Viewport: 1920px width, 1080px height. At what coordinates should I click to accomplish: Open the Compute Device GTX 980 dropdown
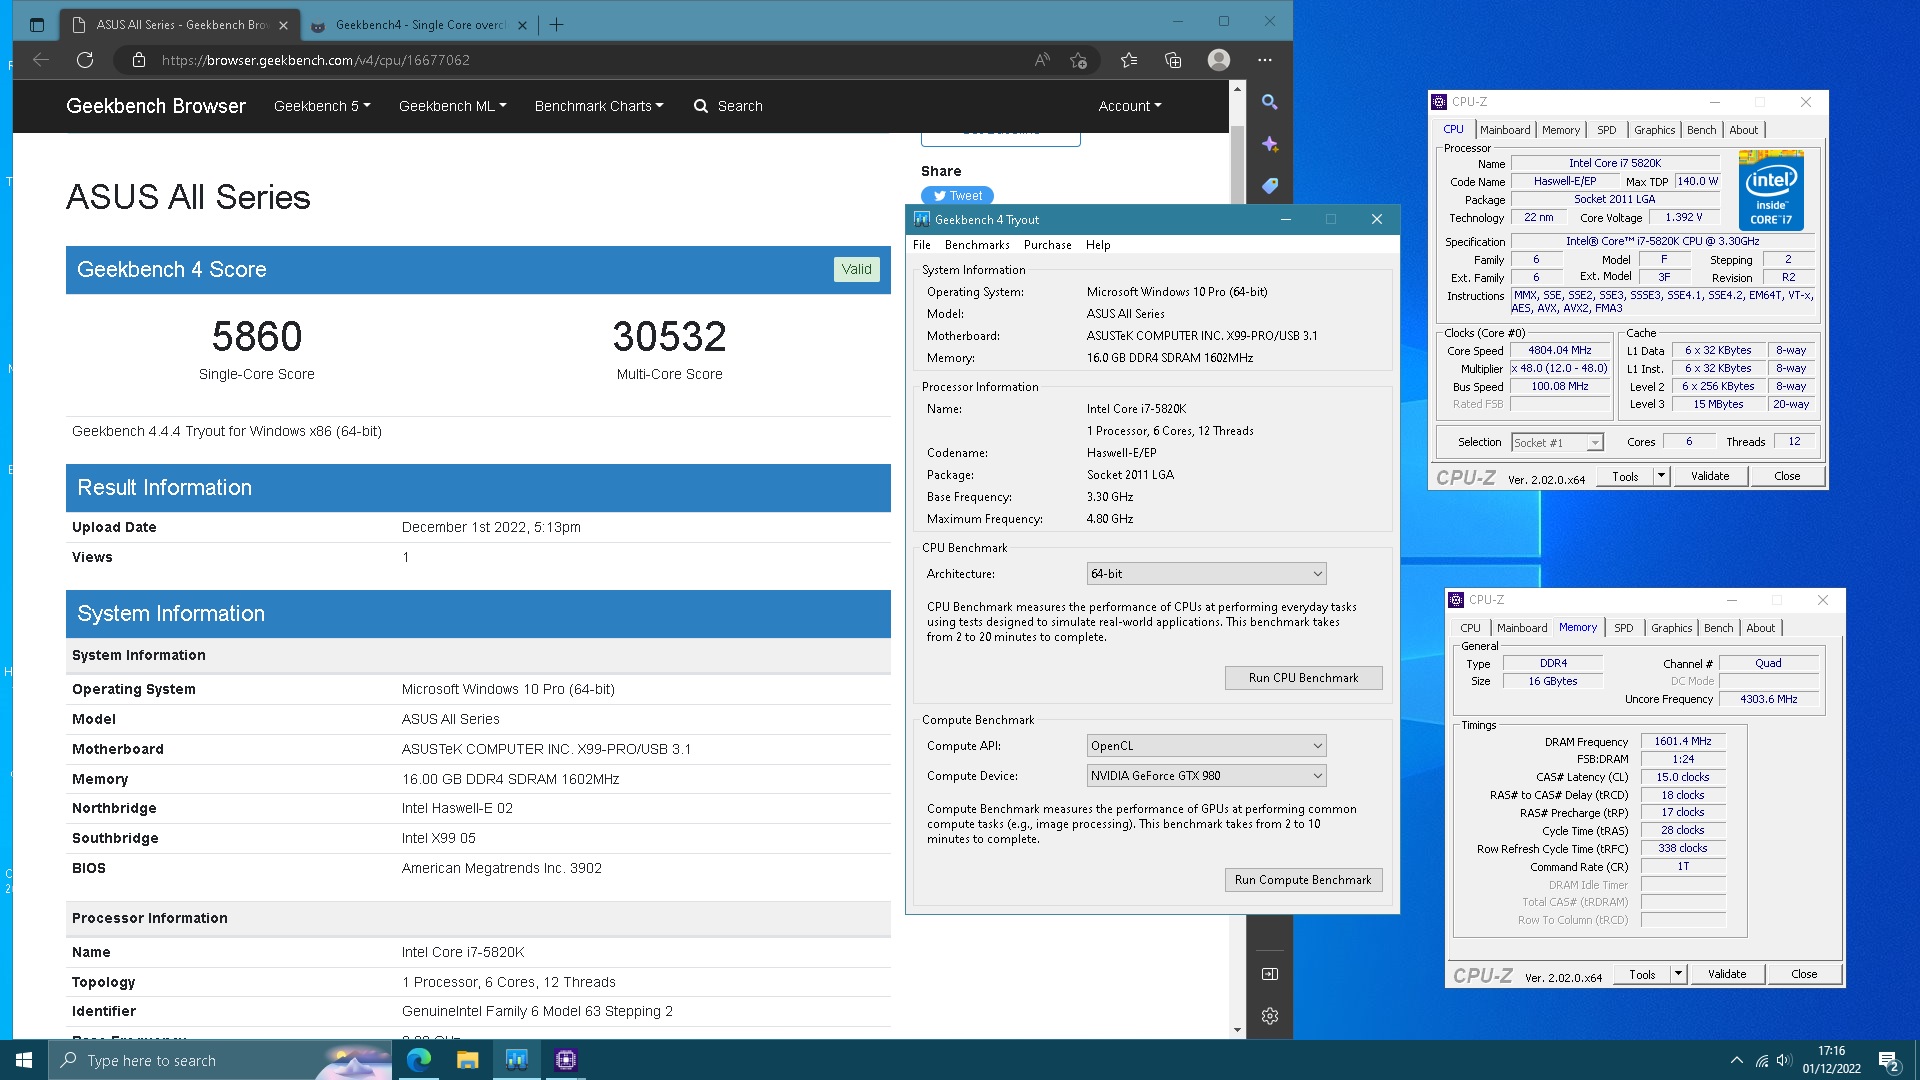1206,776
